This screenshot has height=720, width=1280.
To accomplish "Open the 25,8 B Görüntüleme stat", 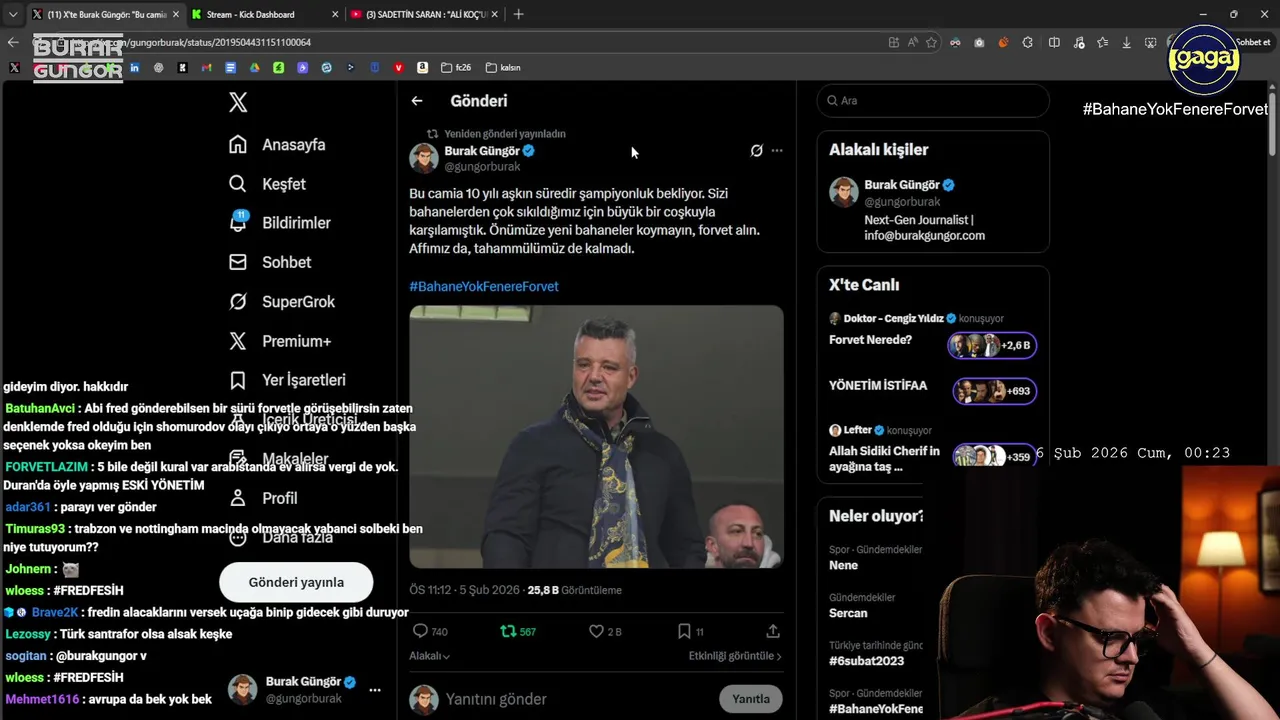I will tap(576, 590).
